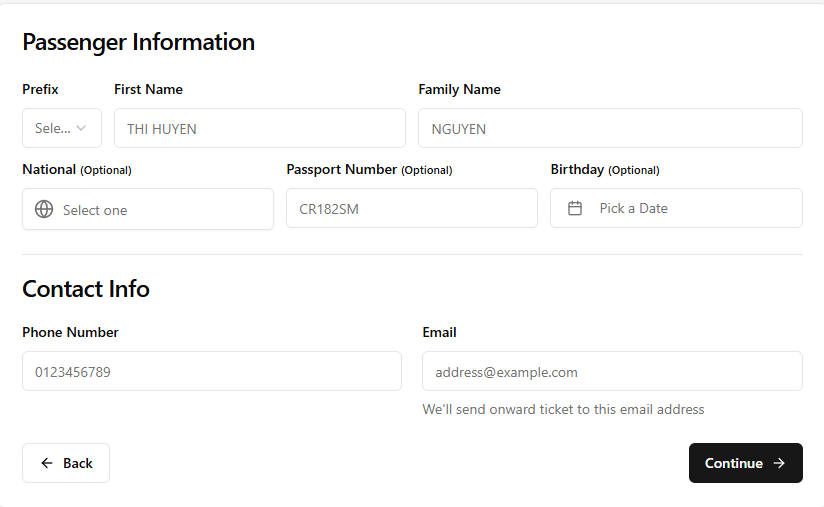Click the Prefix dropdown chevron arrow
824x507 pixels.
[x=81, y=128]
